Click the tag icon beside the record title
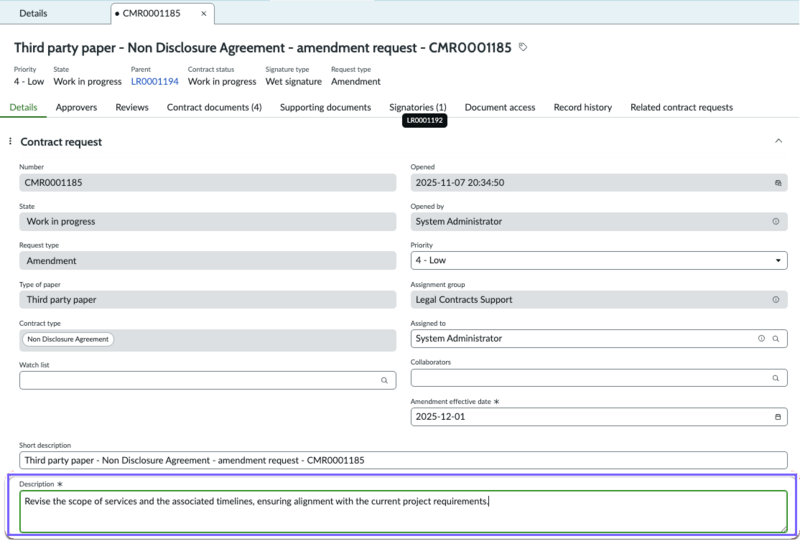800x541 pixels. point(522,47)
